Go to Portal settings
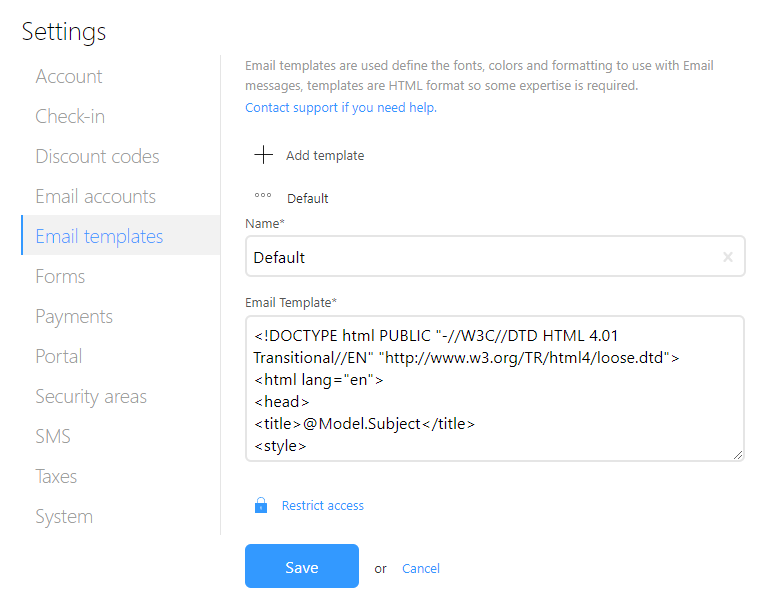The image size is (770, 616). (x=59, y=357)
